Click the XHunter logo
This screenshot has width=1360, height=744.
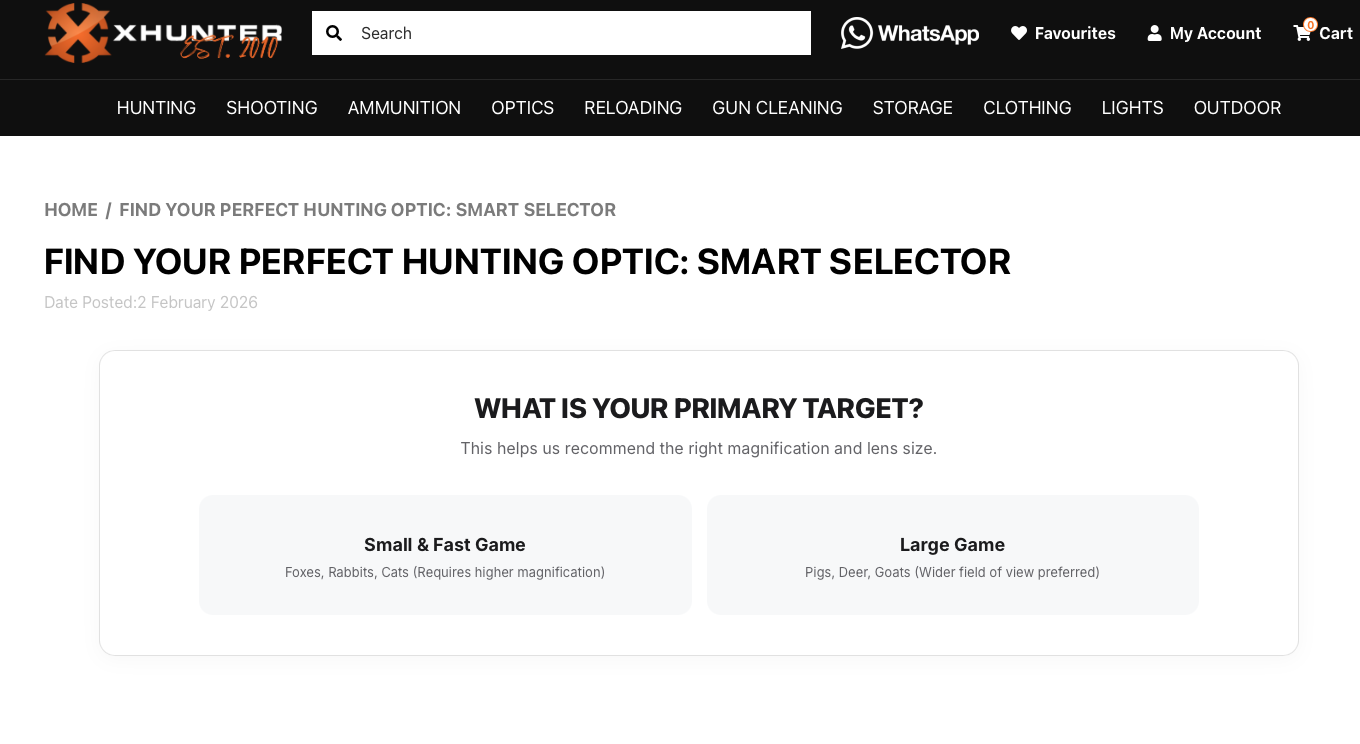coord(163,33)
